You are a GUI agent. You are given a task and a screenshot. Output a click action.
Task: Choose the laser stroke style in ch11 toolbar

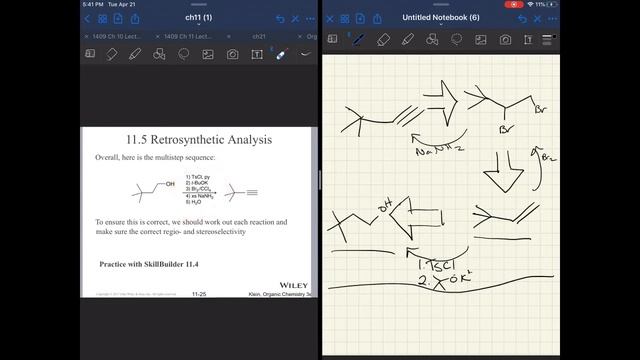pos(305,54)
